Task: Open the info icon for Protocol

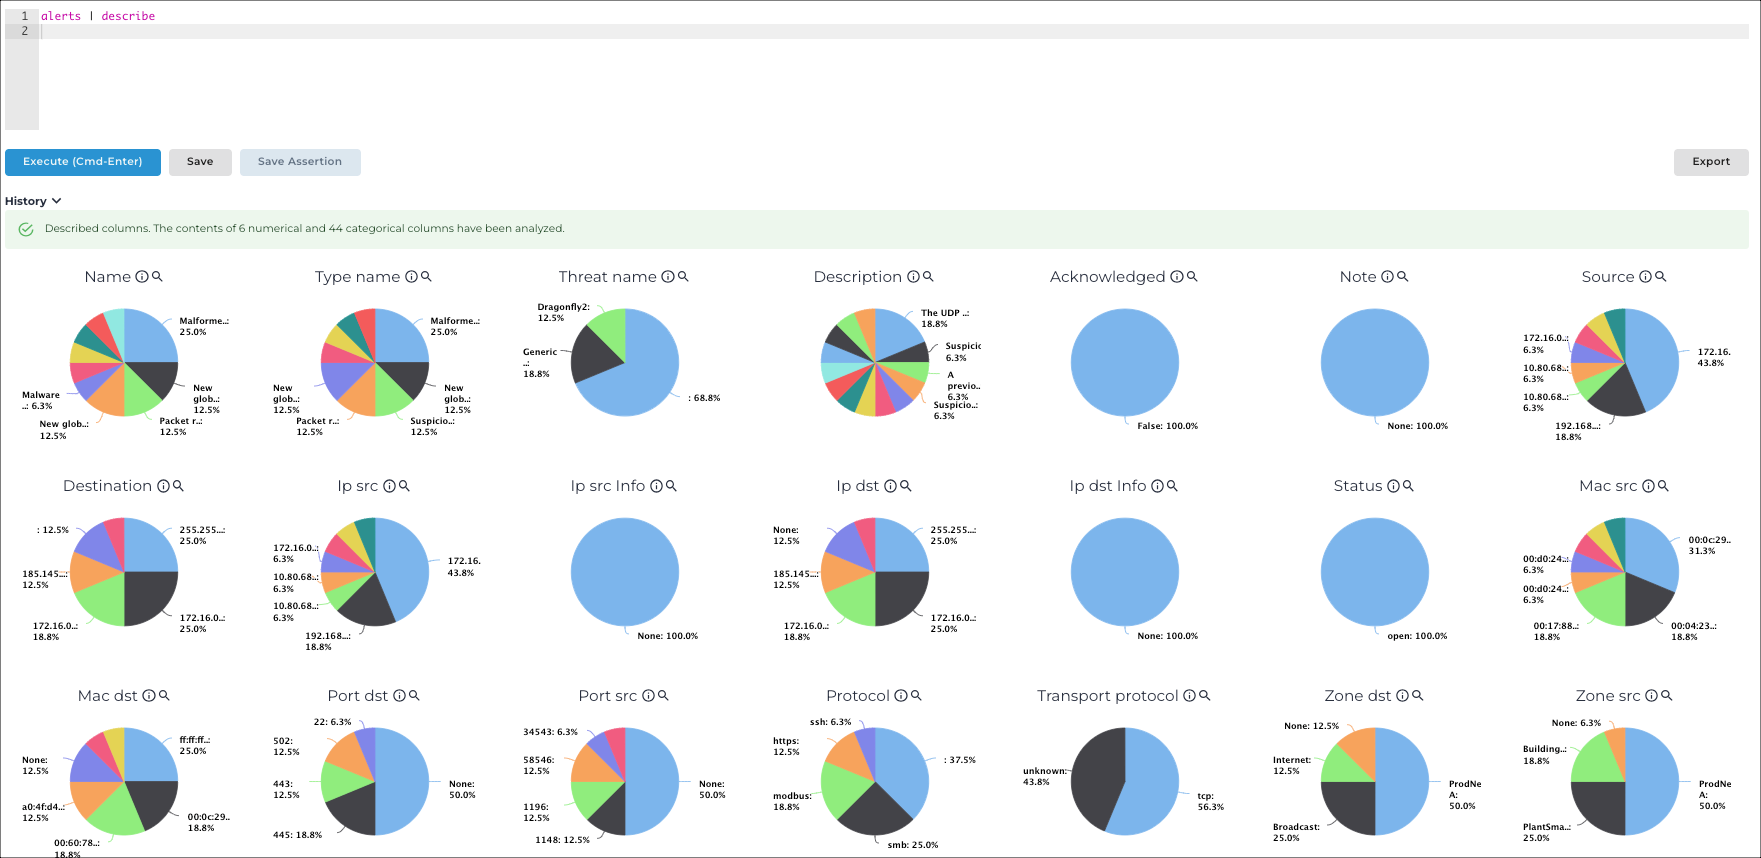Action: [x=900, y=696]
